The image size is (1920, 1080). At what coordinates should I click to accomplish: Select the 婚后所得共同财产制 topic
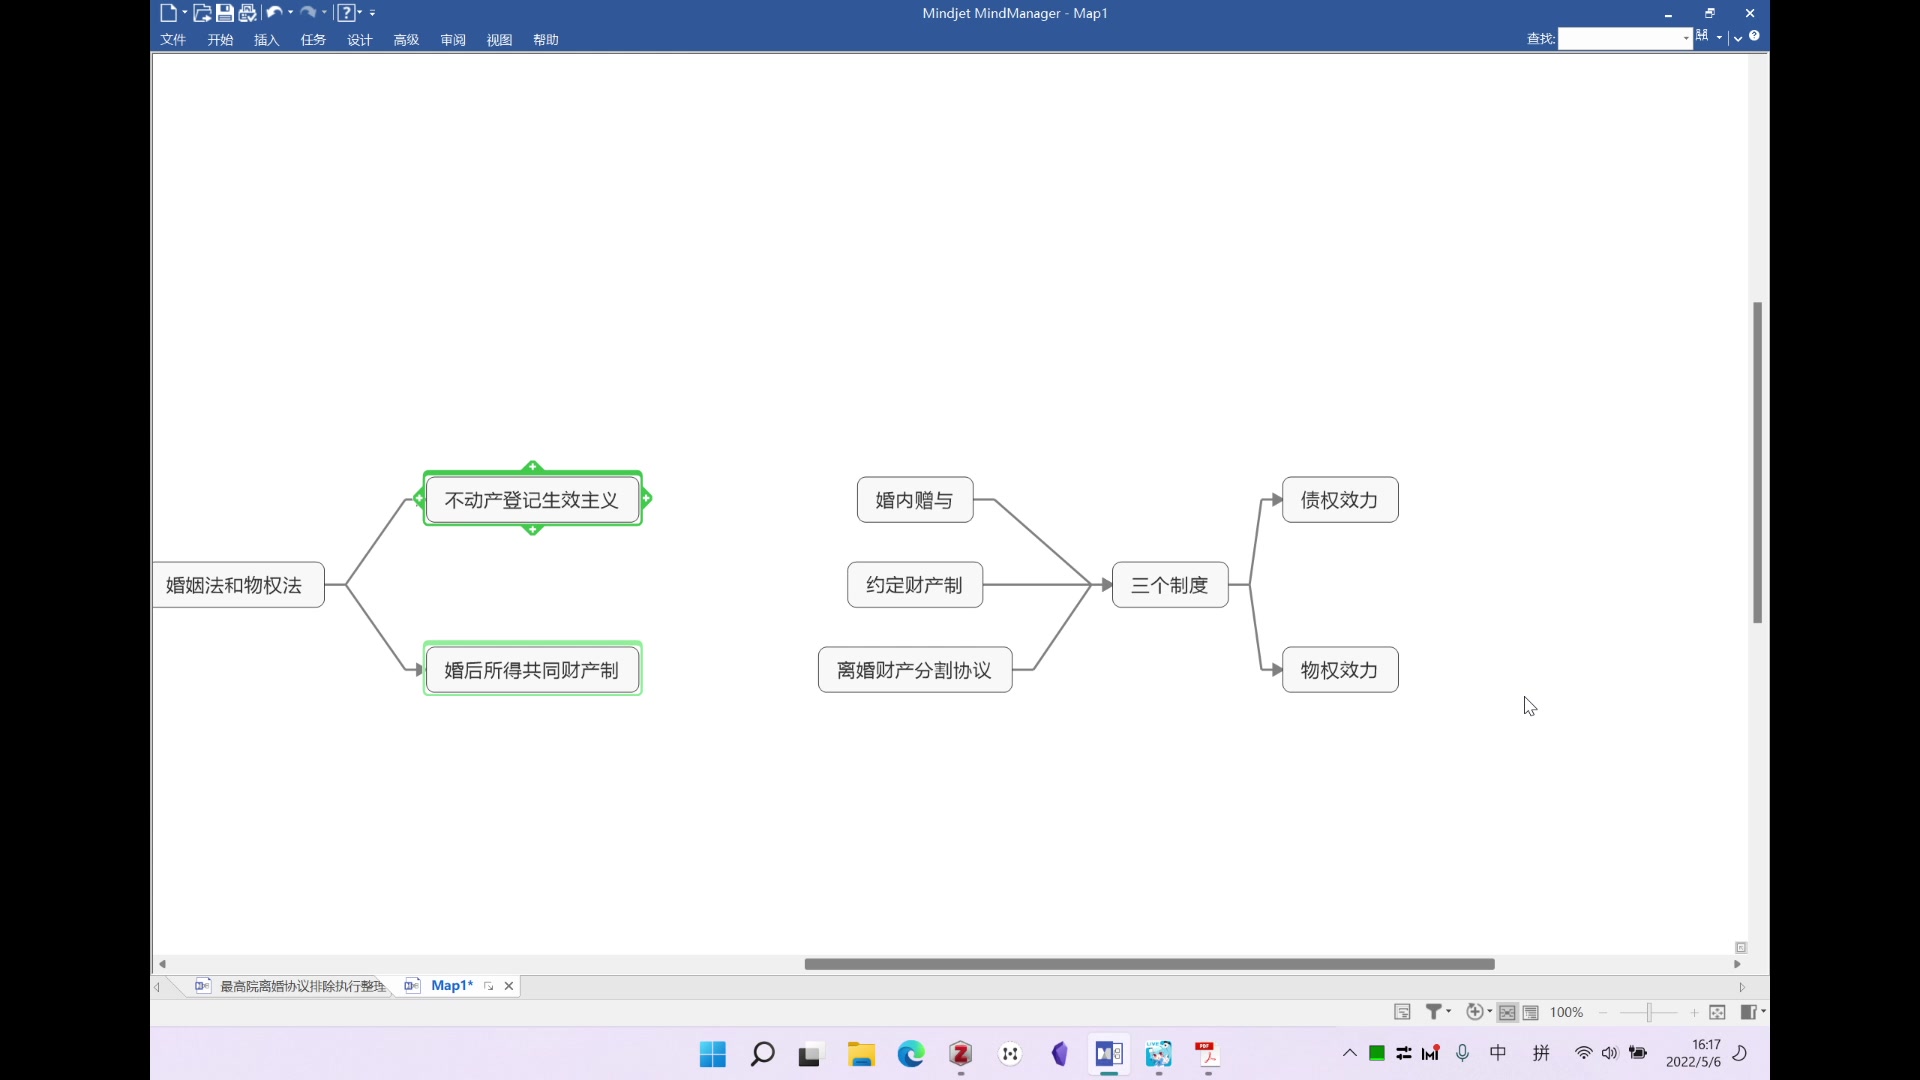click(532, 670)
